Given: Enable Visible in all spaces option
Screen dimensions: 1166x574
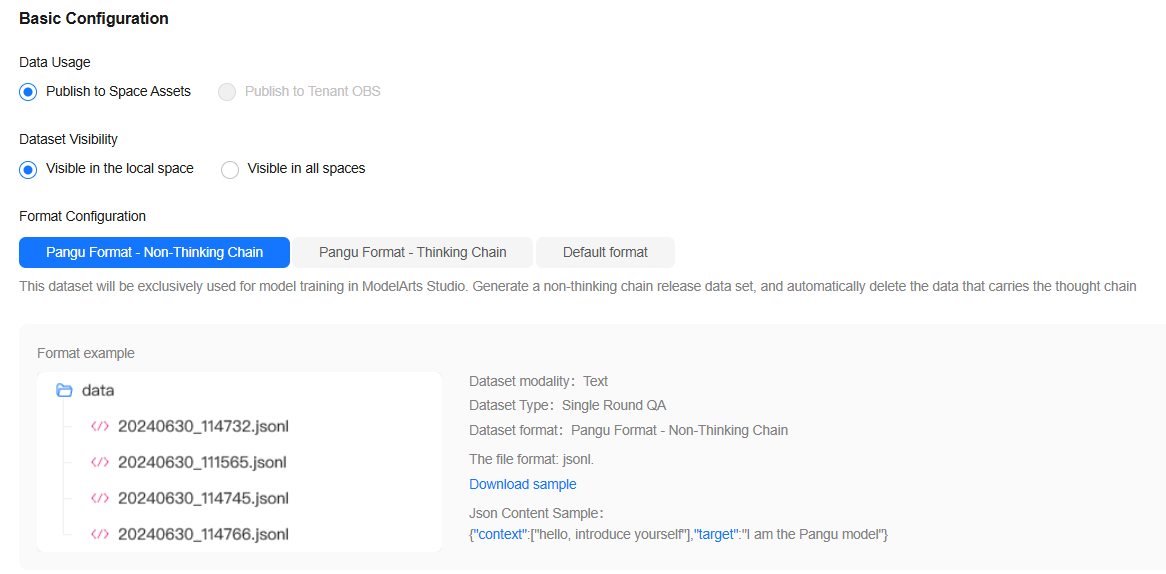Looking at the screenshot, I should 230,169.
